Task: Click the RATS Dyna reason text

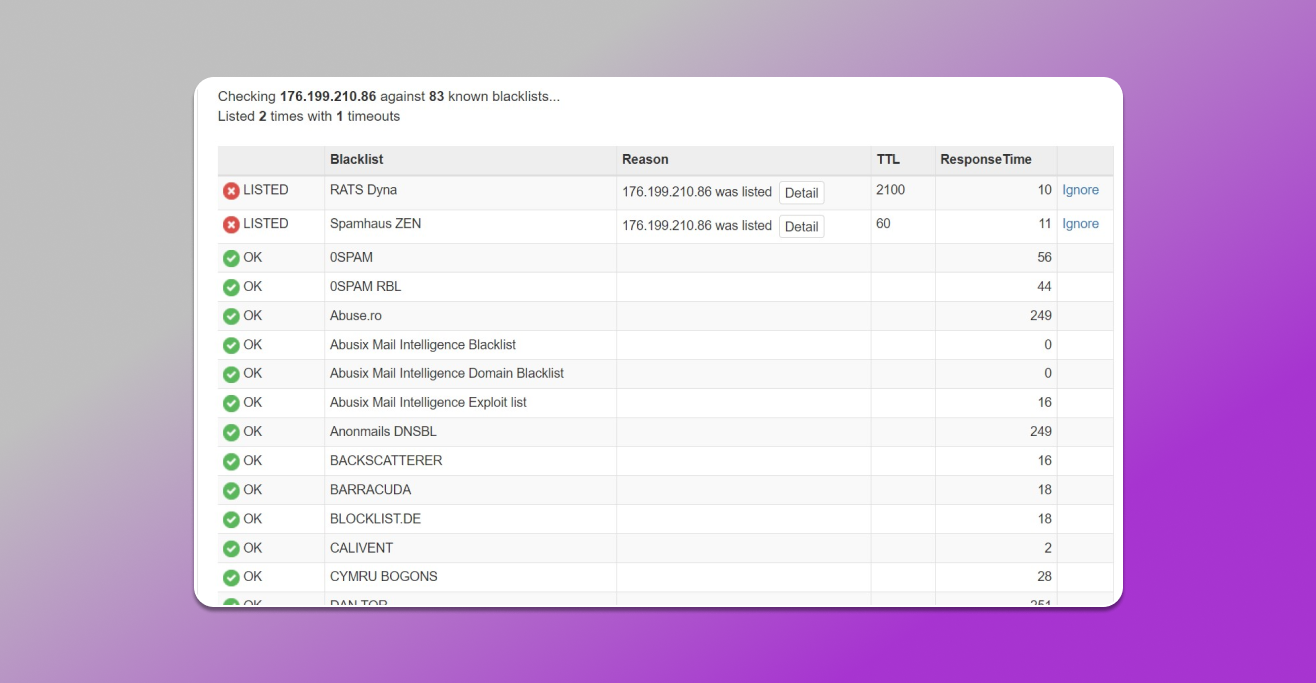Action: pos(697,192)
